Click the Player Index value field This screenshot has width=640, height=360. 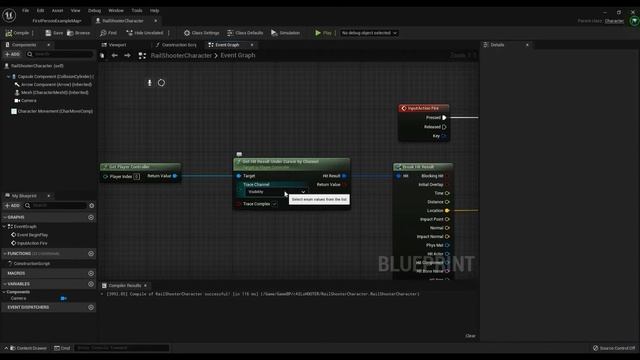(137, 177)
